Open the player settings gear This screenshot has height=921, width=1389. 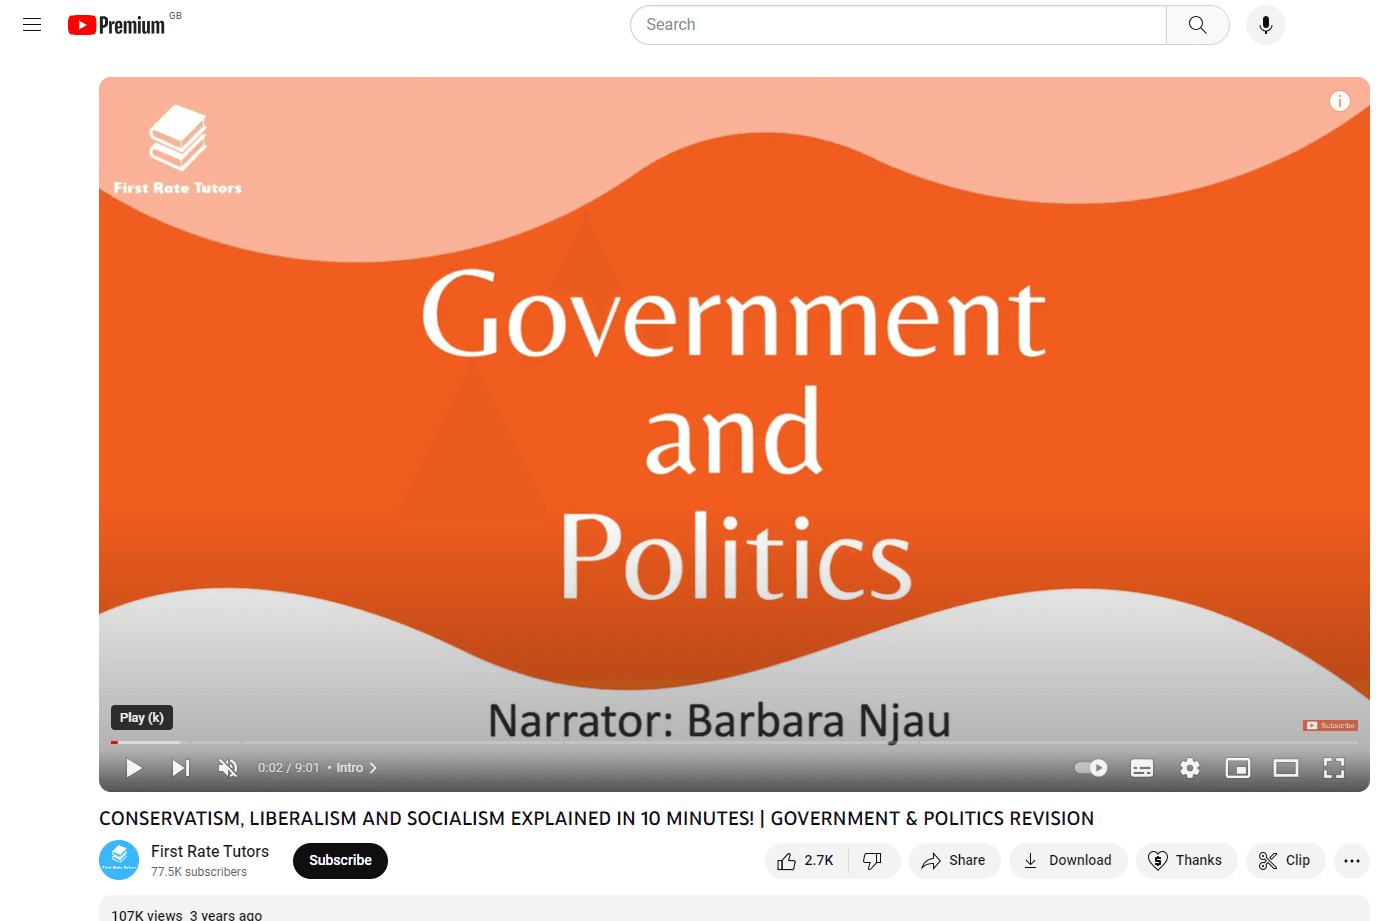point(1190,768)
